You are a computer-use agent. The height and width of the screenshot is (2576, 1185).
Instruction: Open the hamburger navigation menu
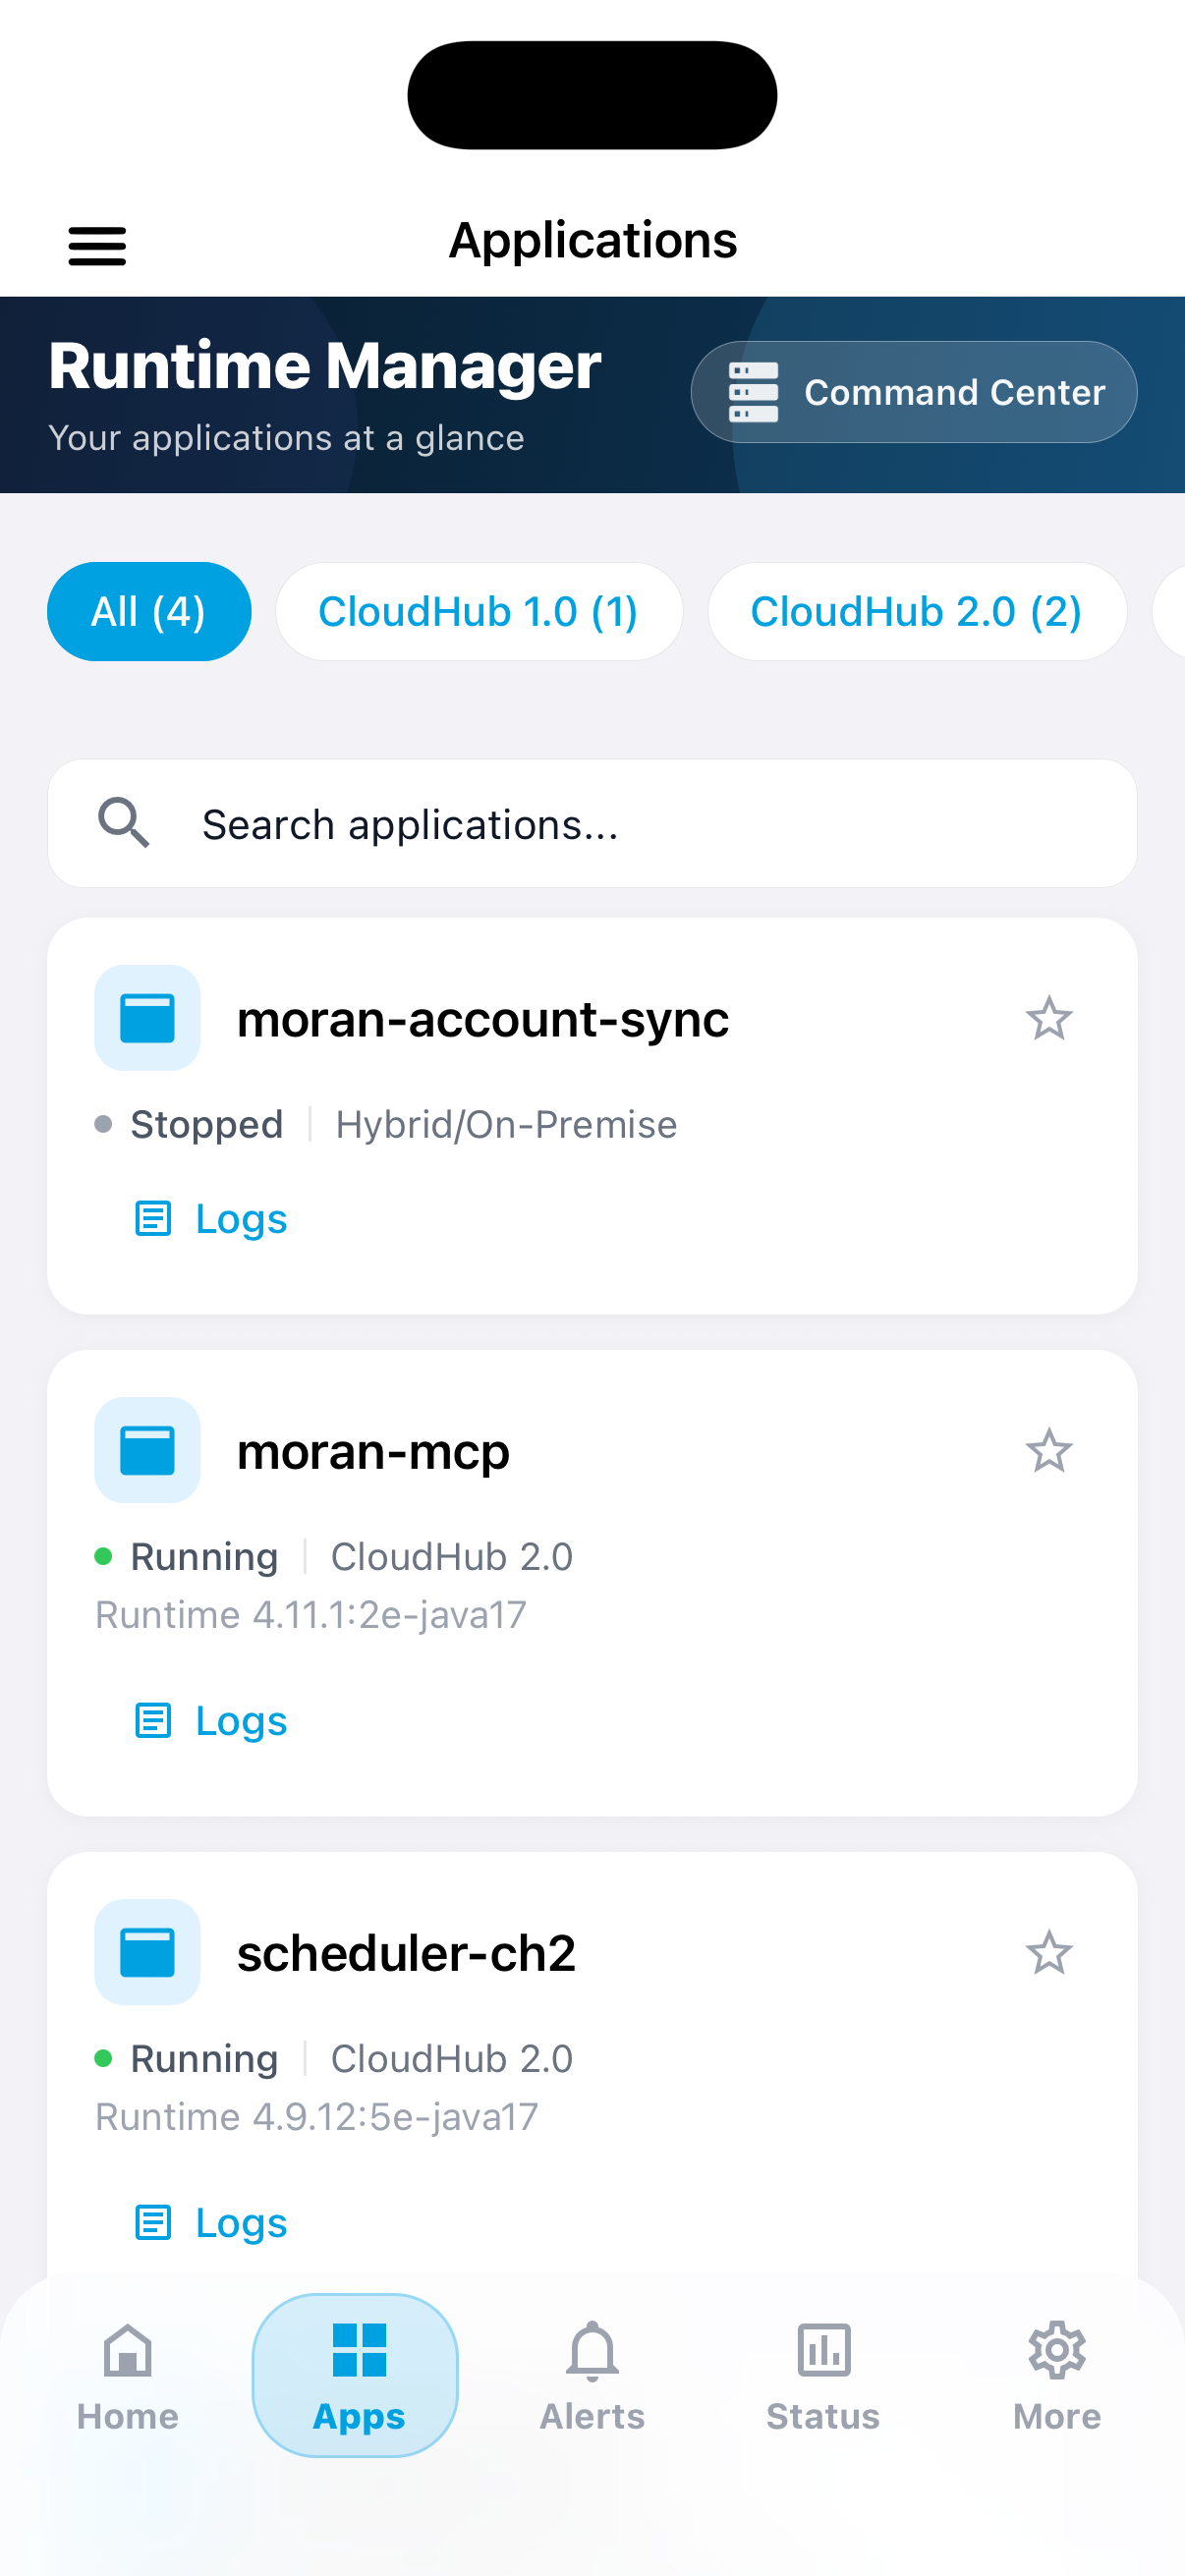(x=97, y=245)
